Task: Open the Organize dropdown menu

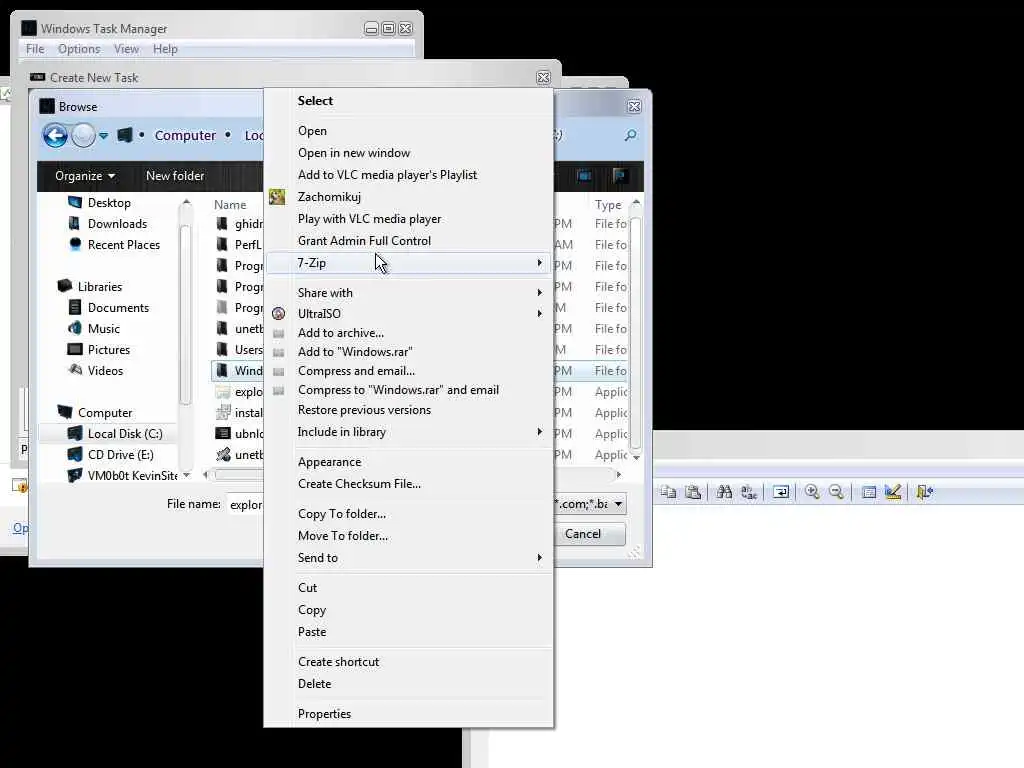Action: tap(85, 176)
